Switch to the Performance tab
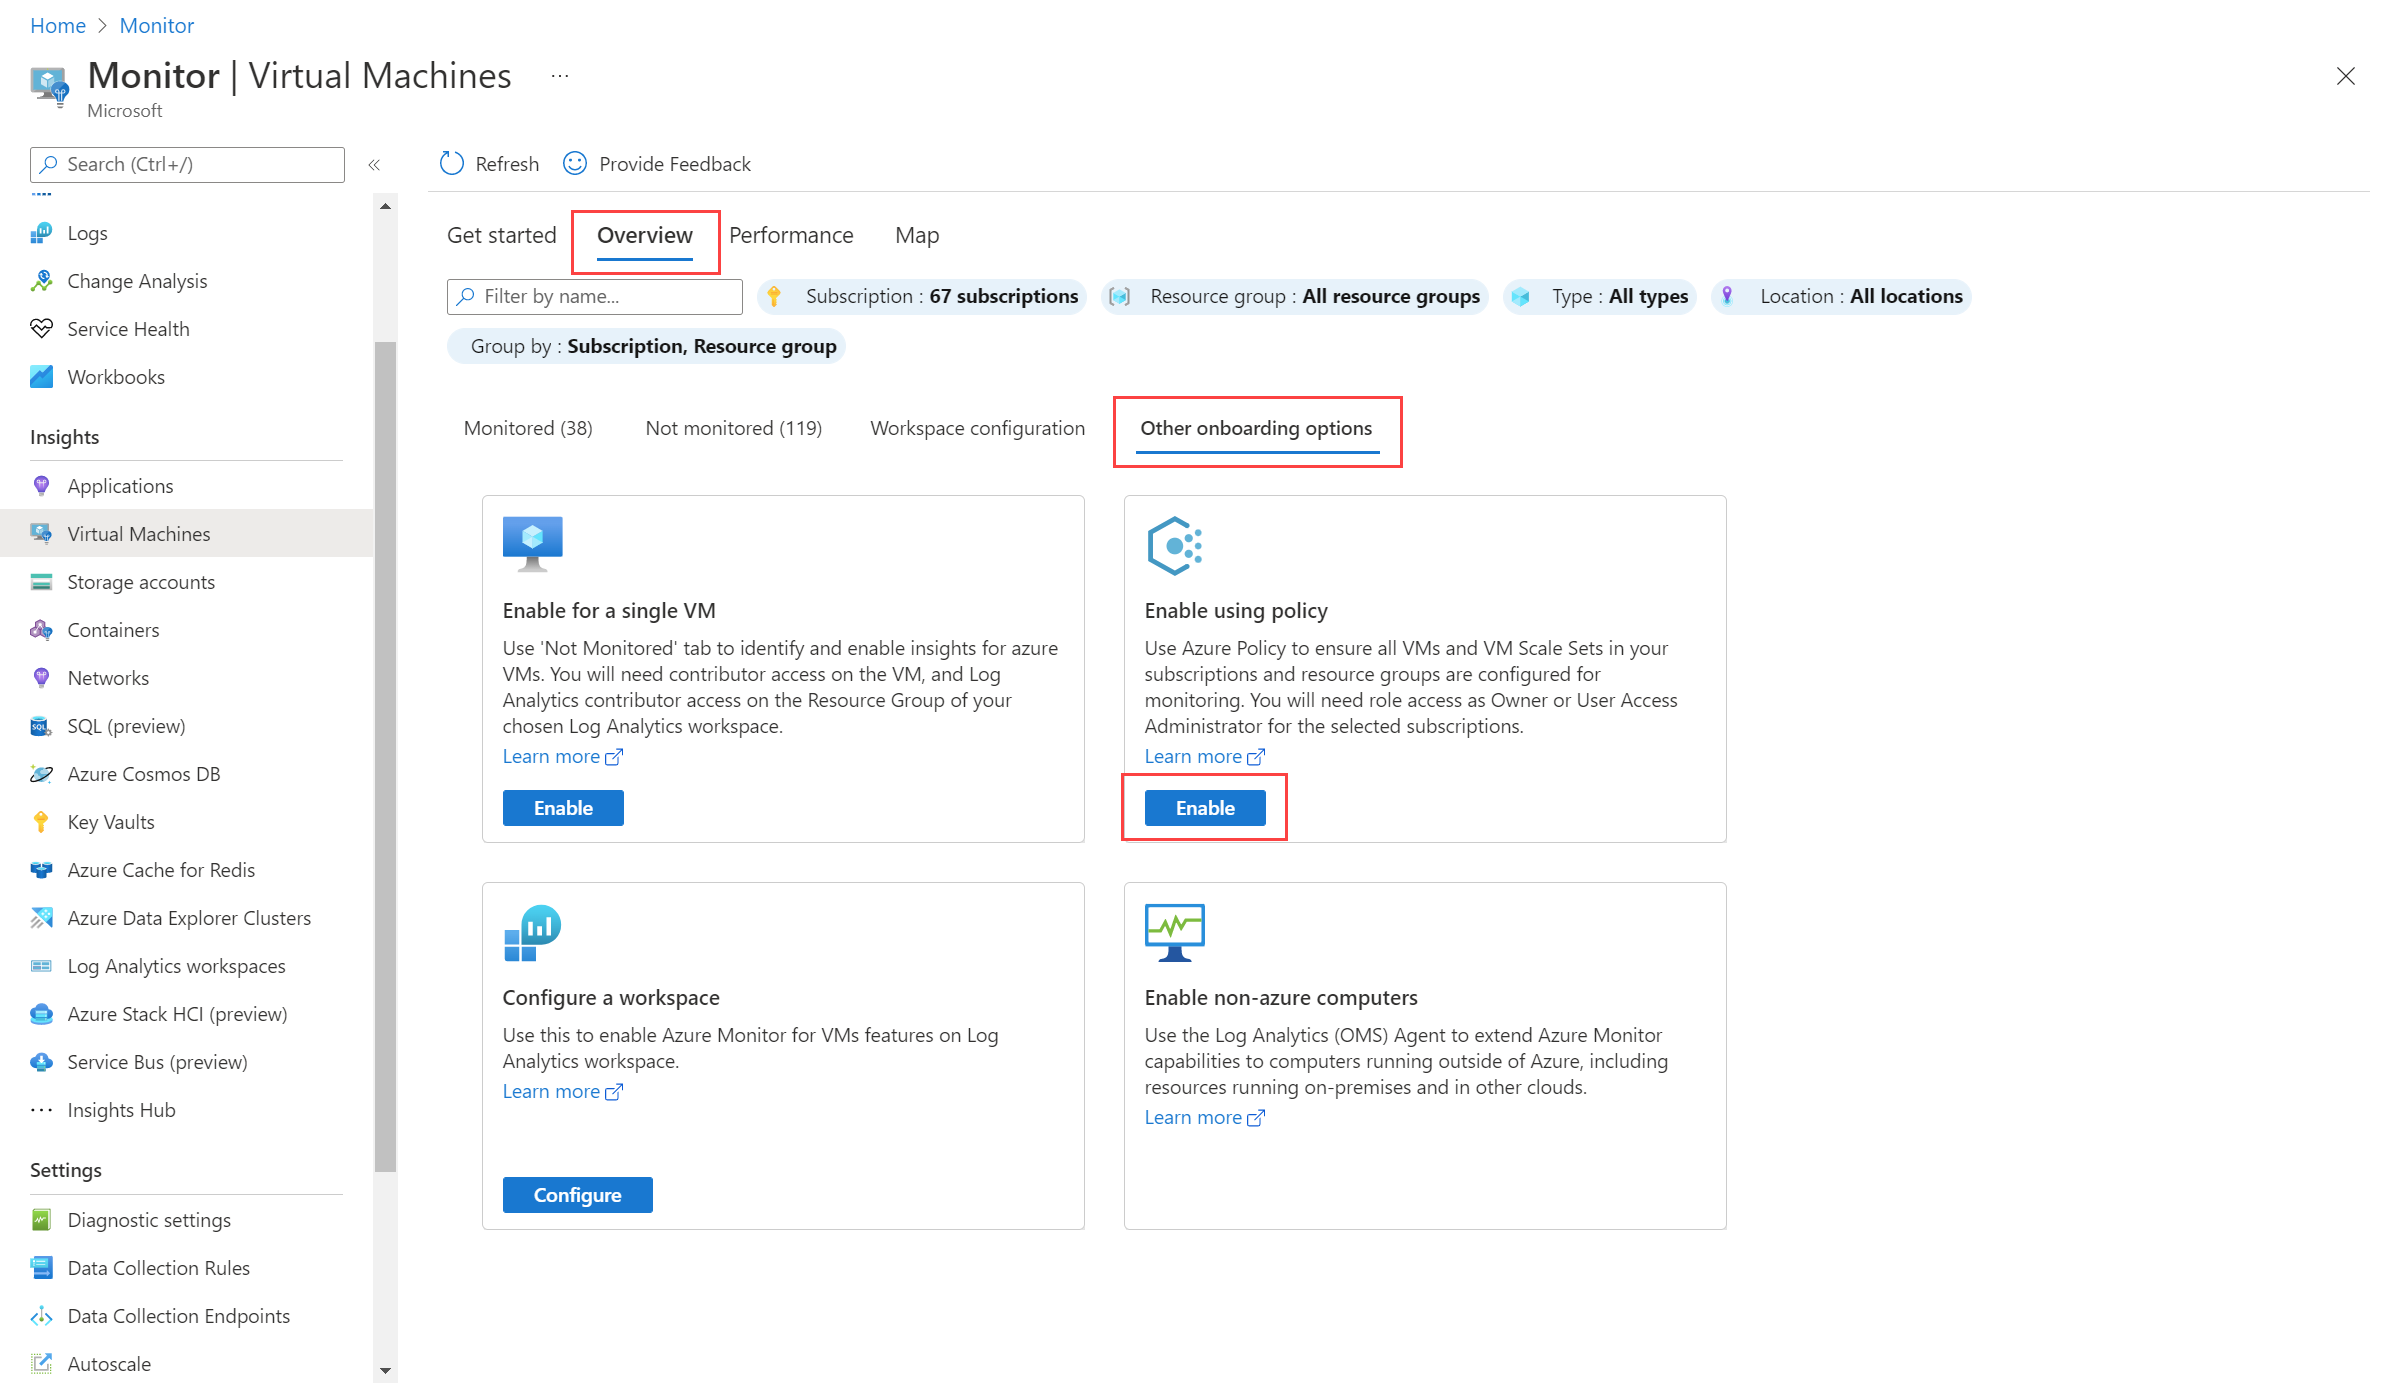The image size is (2400, 1383). 791,236
